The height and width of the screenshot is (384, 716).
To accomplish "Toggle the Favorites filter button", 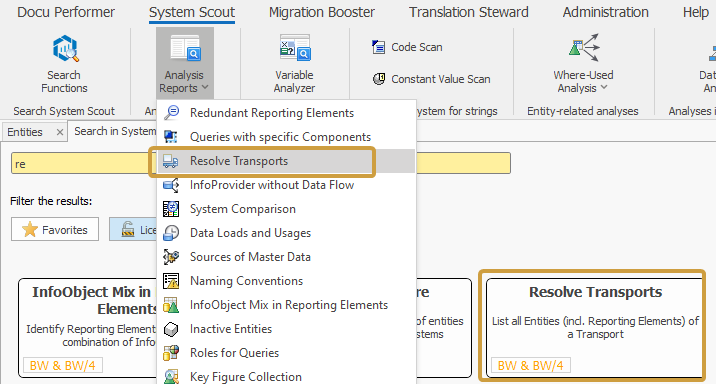I will [55, 229].
